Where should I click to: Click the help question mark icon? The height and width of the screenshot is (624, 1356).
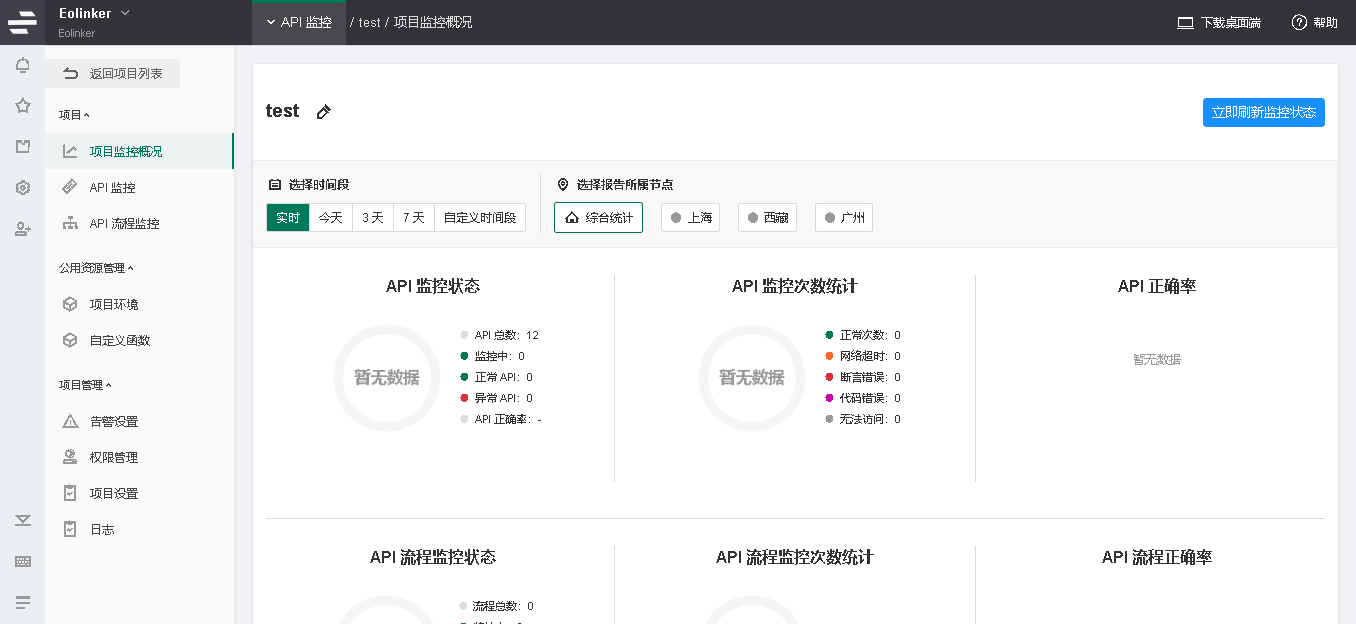click(1299, 22)
